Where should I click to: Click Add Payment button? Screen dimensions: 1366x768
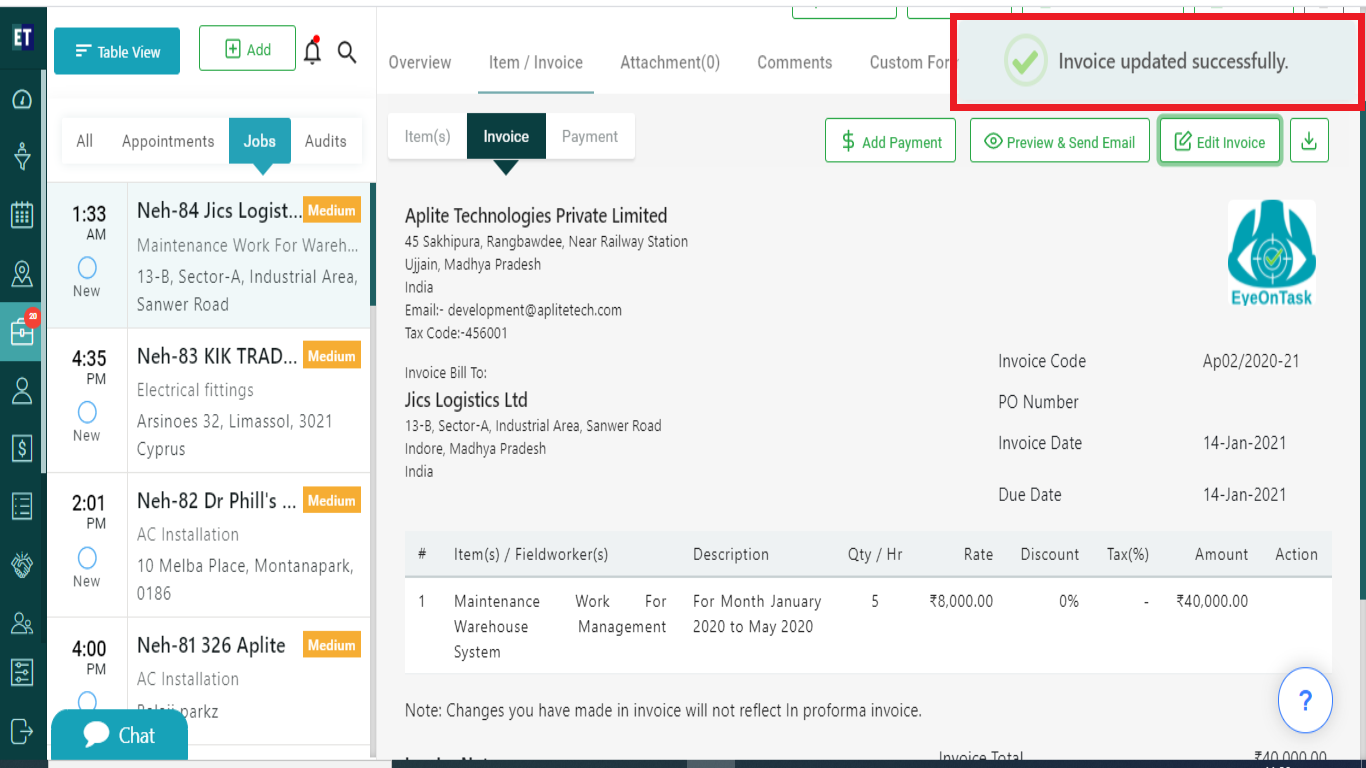point(890,141)
